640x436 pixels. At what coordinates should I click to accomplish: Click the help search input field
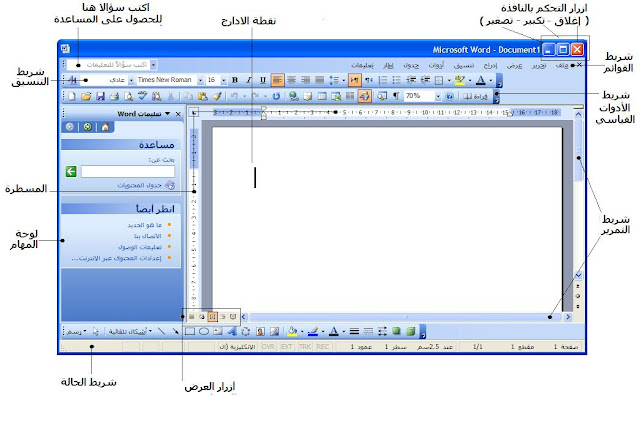128,171
